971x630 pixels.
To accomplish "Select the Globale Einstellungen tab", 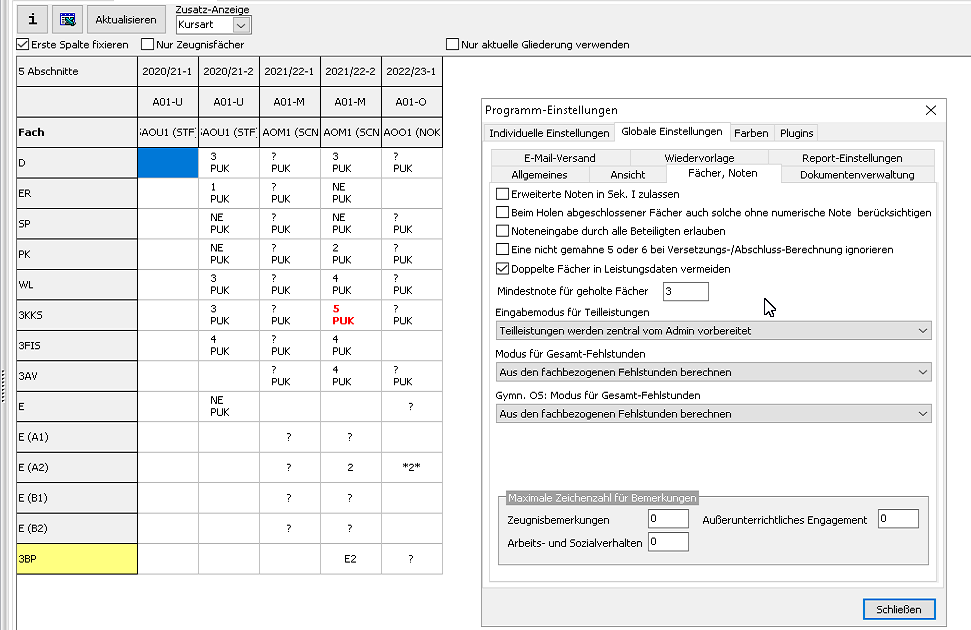I will point(672,131).
